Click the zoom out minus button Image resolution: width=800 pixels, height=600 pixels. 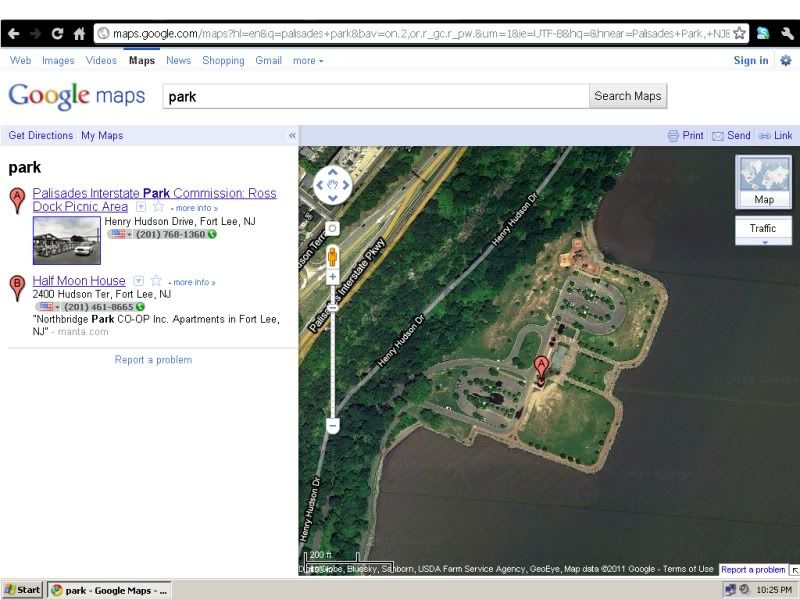[x=333, y=425]
